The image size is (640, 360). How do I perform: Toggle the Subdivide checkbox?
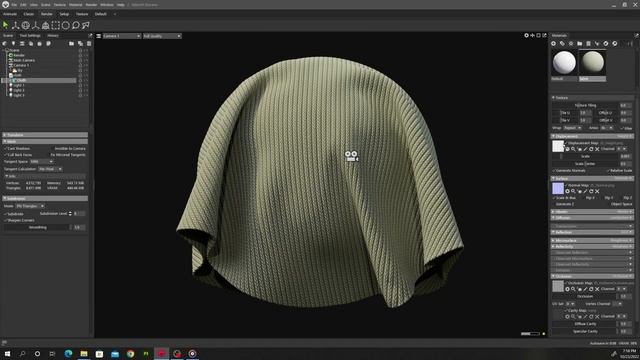coord(6,214)
